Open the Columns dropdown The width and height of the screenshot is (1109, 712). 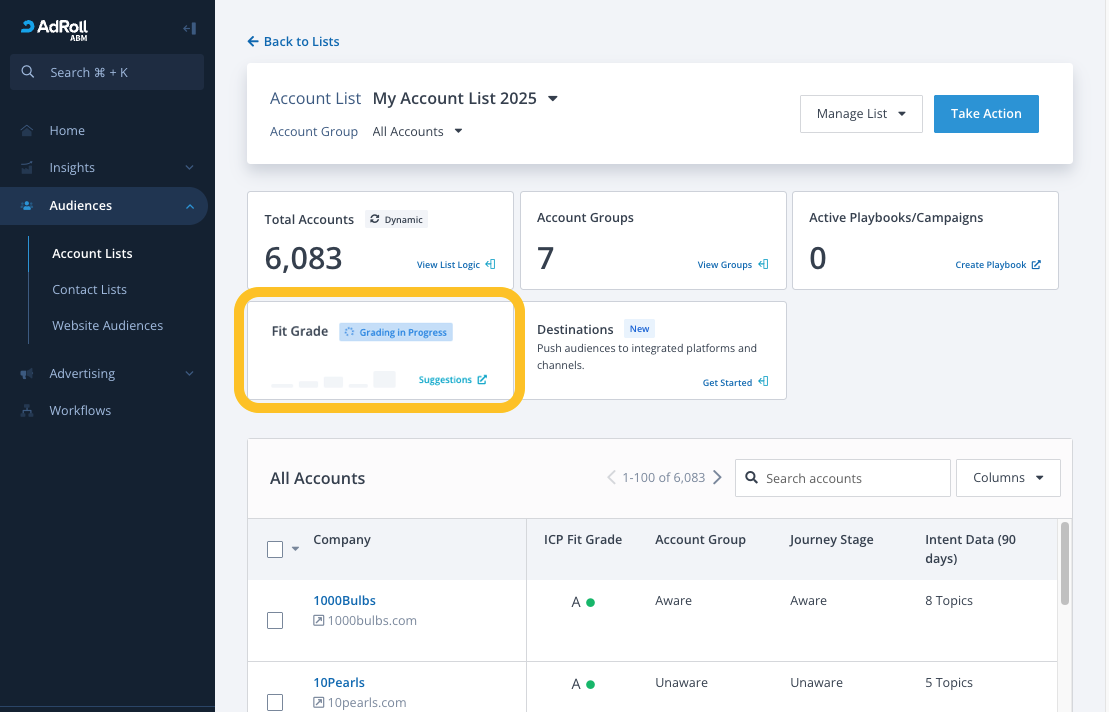point(1008,478)
